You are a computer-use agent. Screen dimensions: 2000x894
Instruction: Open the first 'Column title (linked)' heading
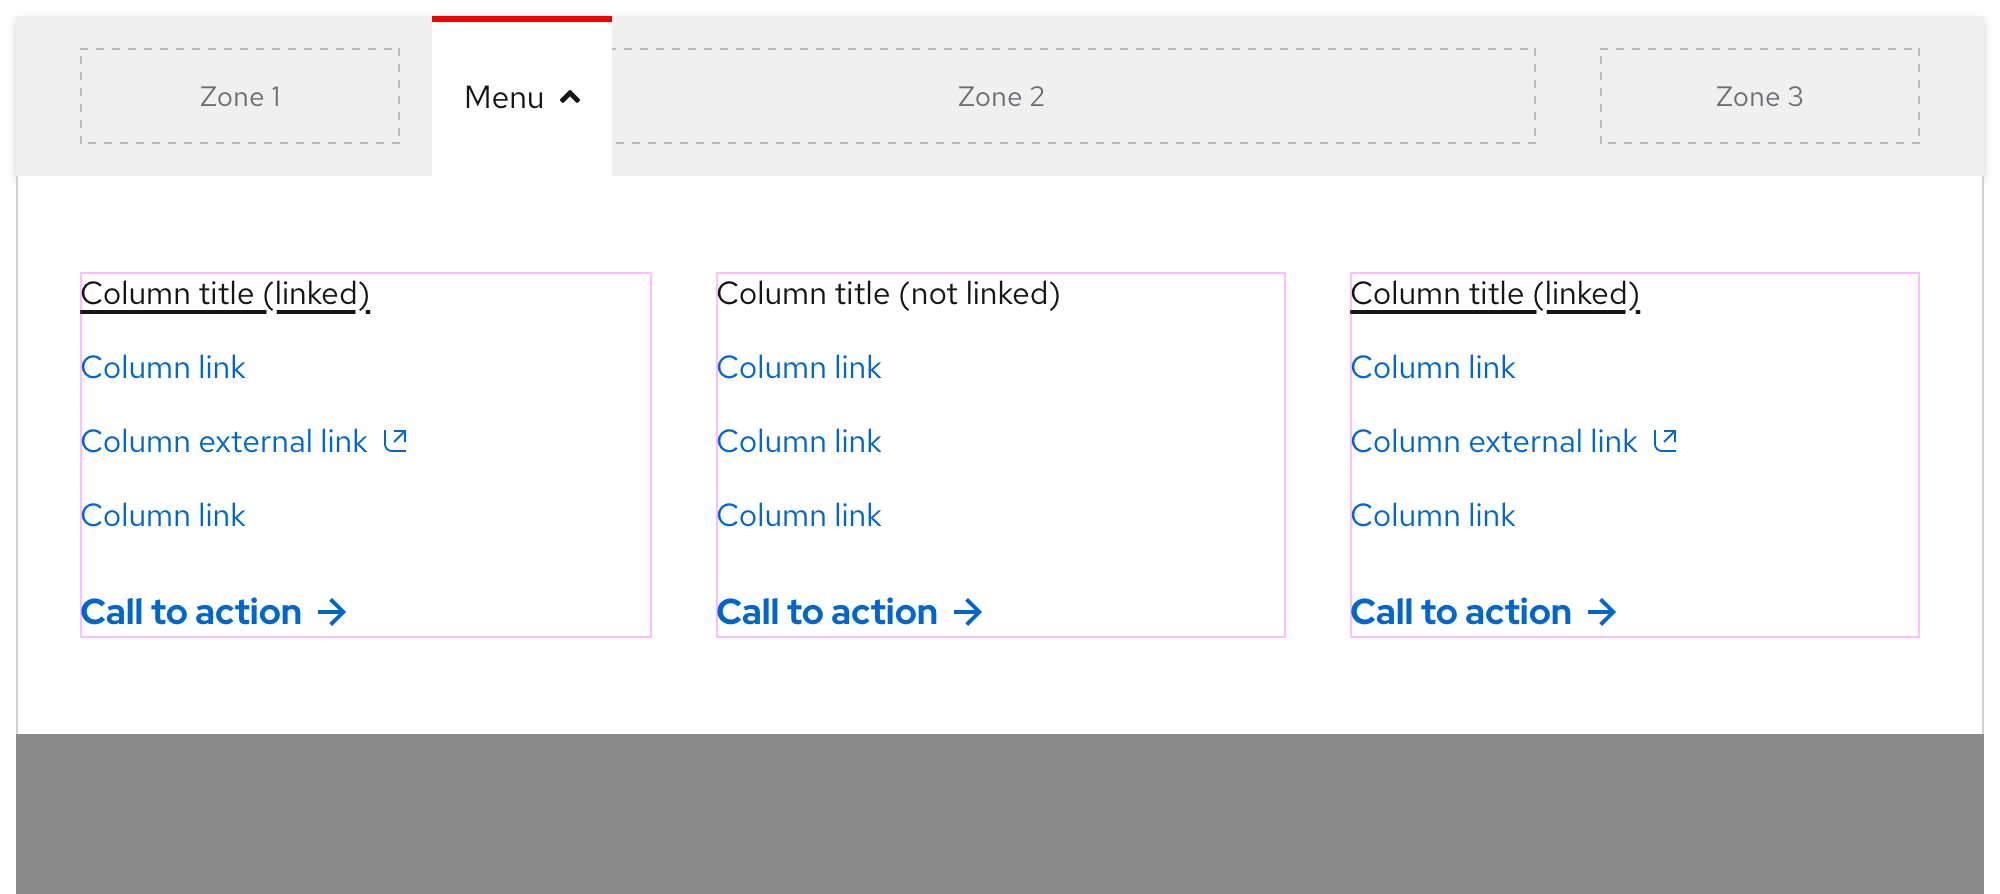[x=224, y=293]
